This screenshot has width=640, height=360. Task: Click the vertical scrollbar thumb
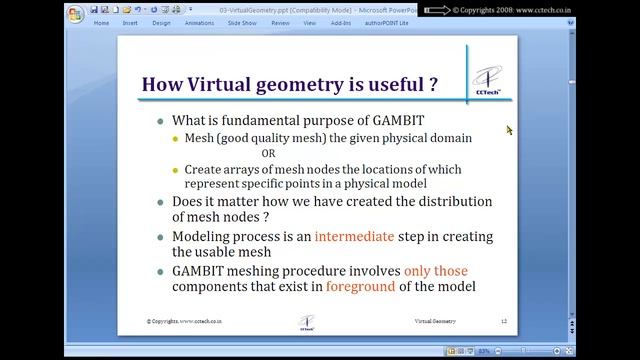(572, 82)
